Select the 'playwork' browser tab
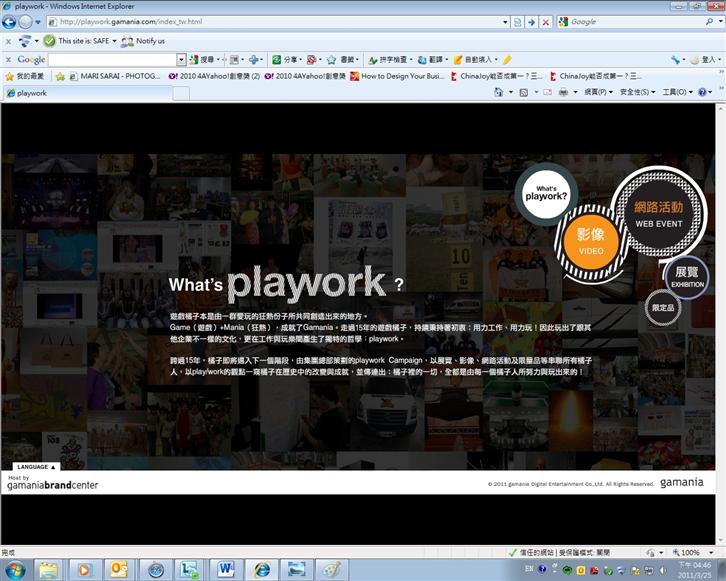 (88, 93)
